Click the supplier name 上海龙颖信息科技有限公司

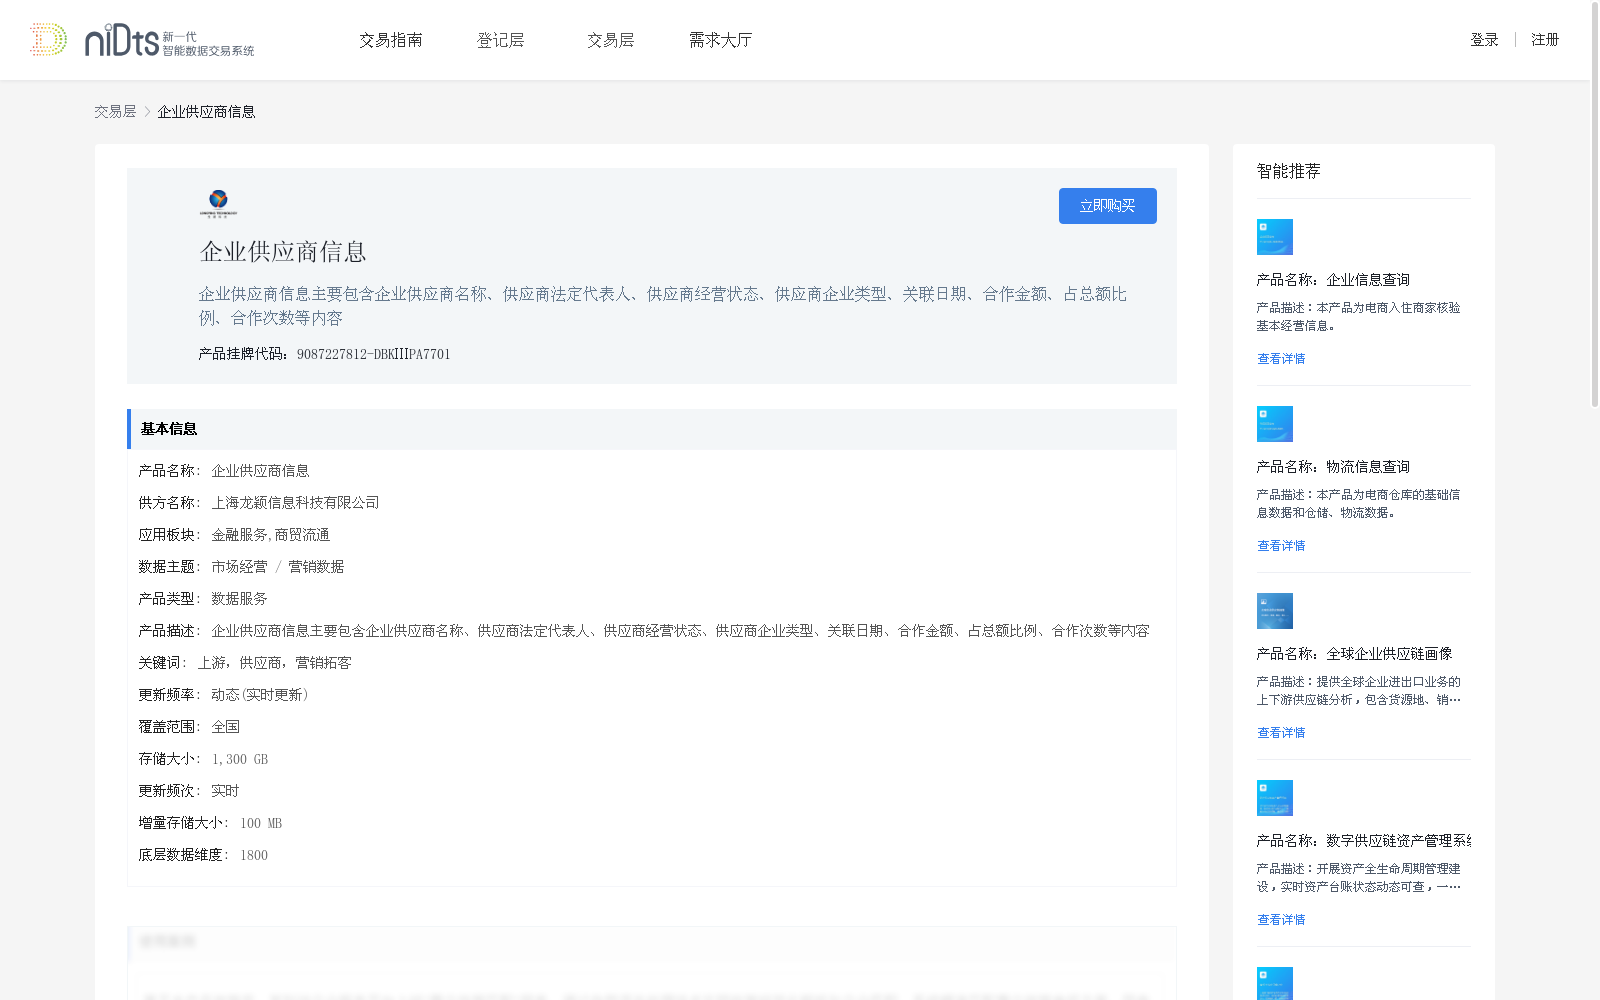click(x=295, y=503)
